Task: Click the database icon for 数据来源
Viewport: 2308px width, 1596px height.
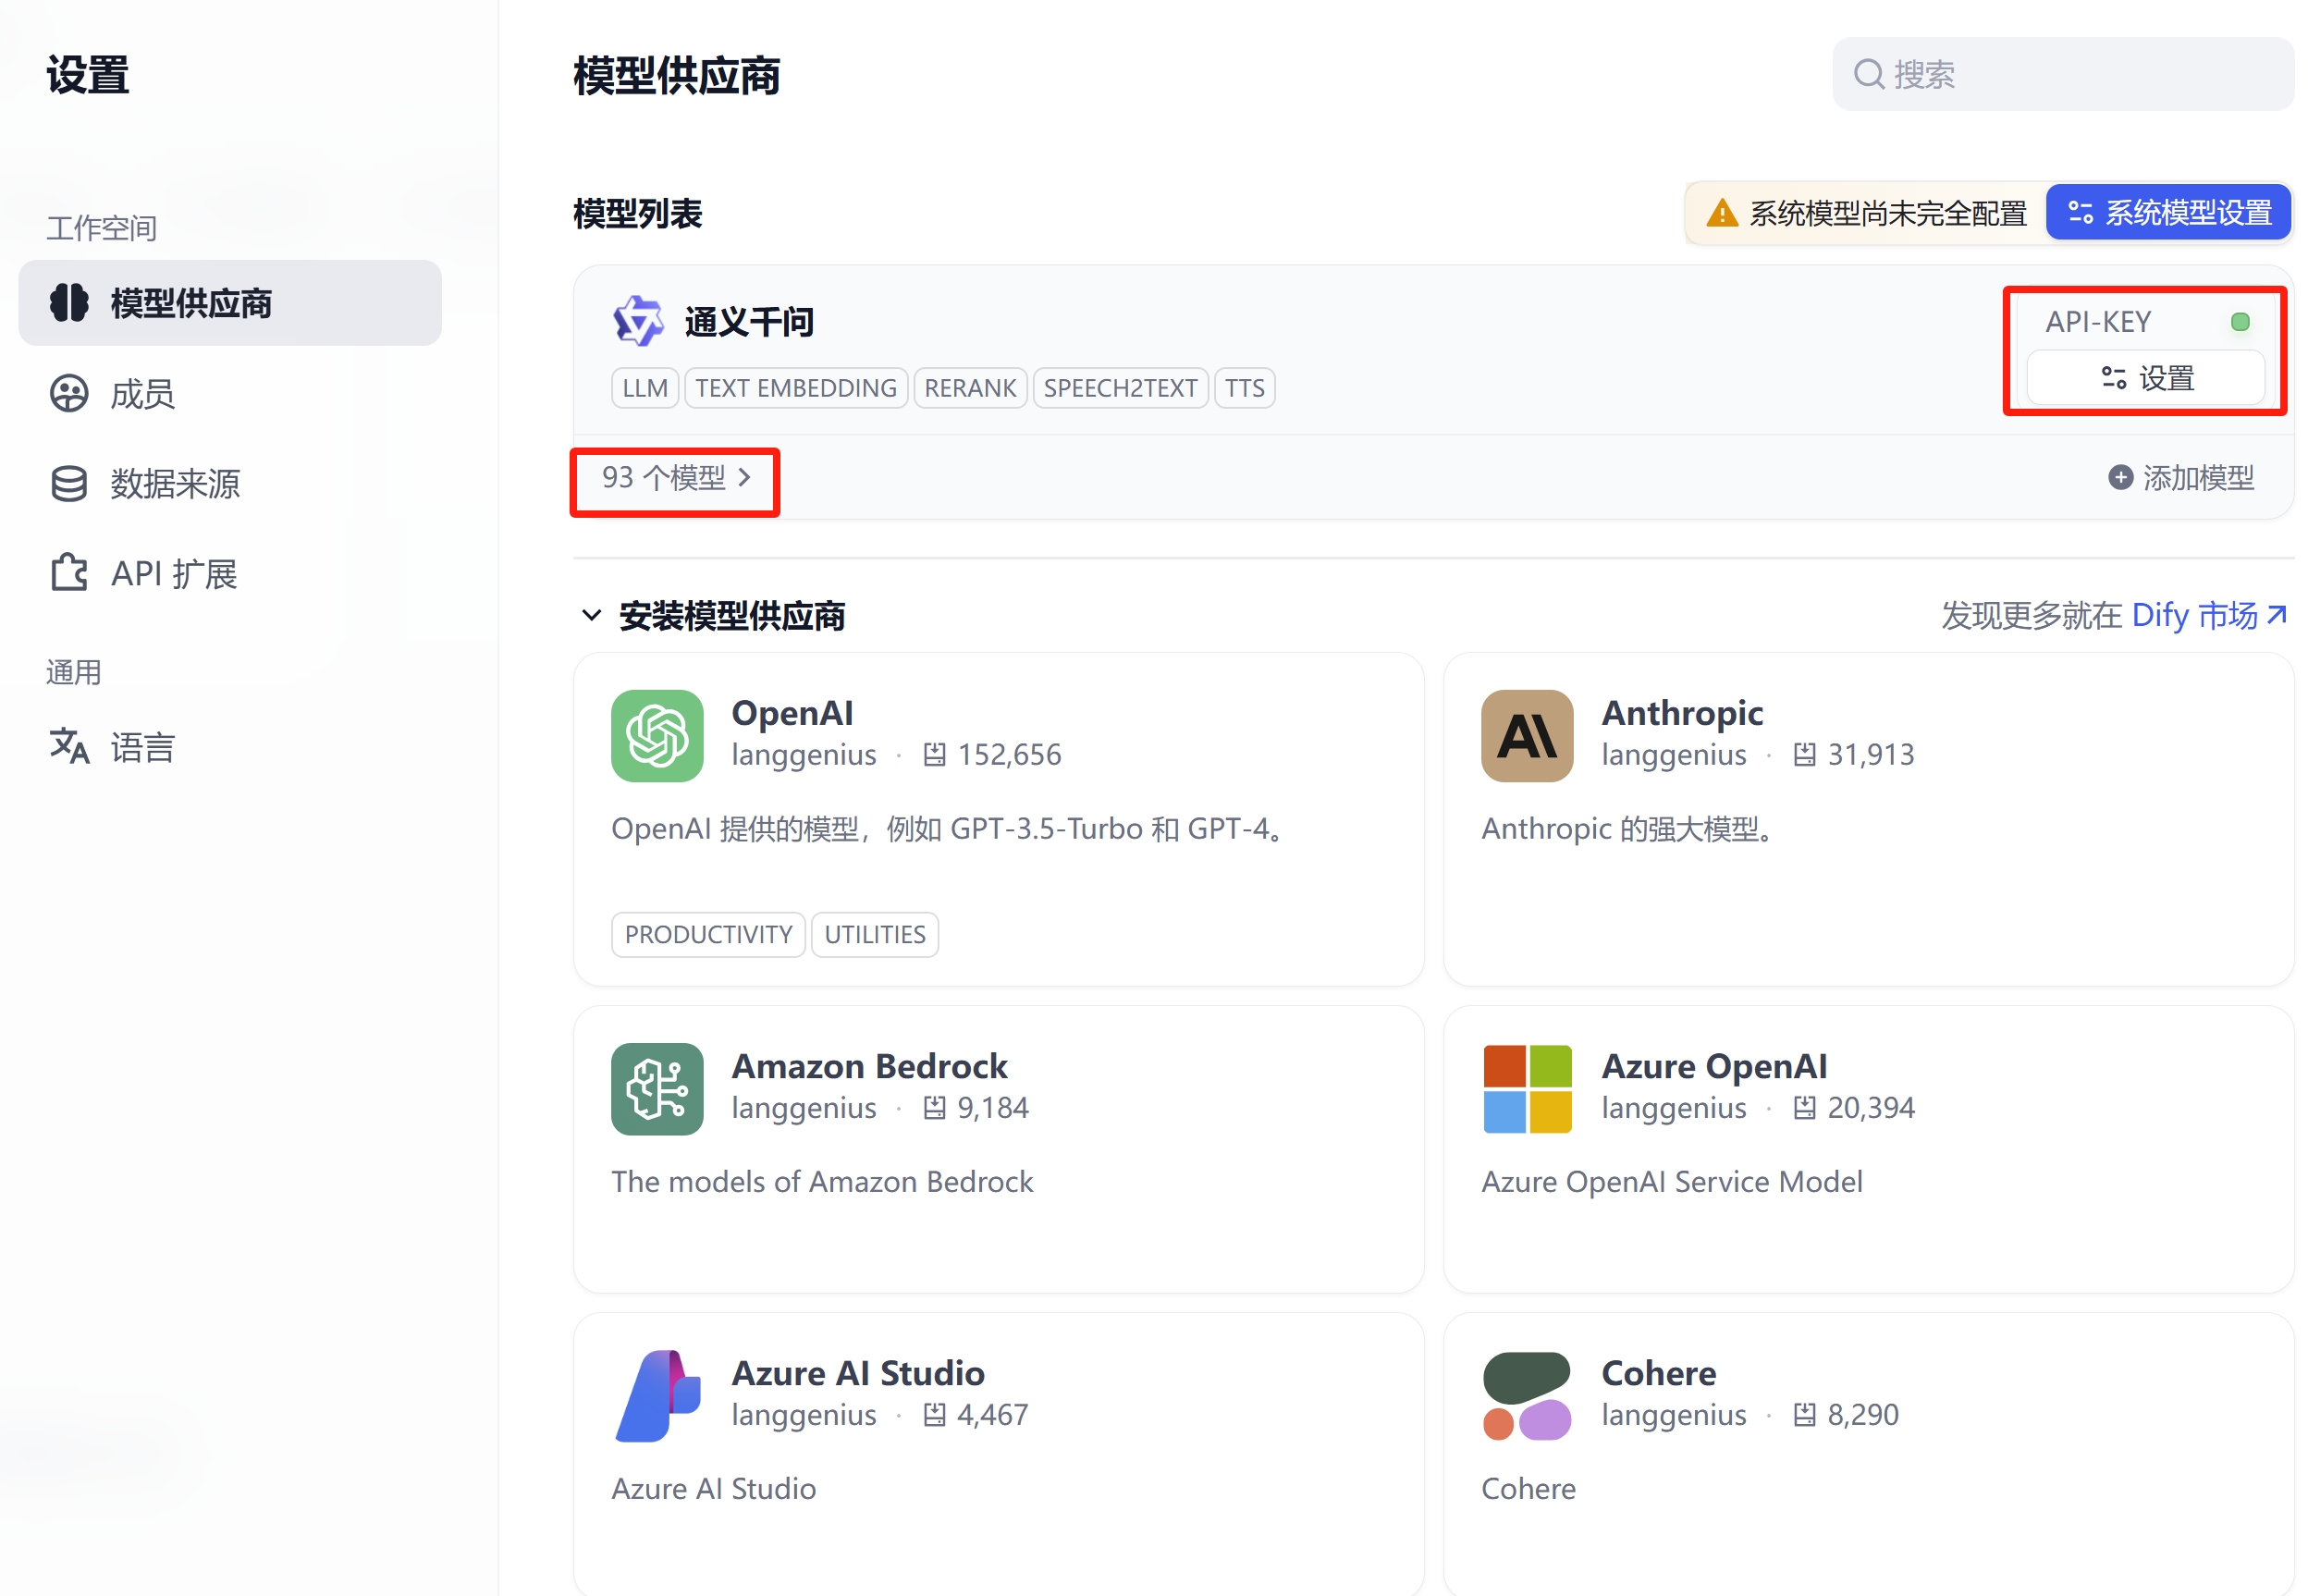Action: click(x=69, y=484)
